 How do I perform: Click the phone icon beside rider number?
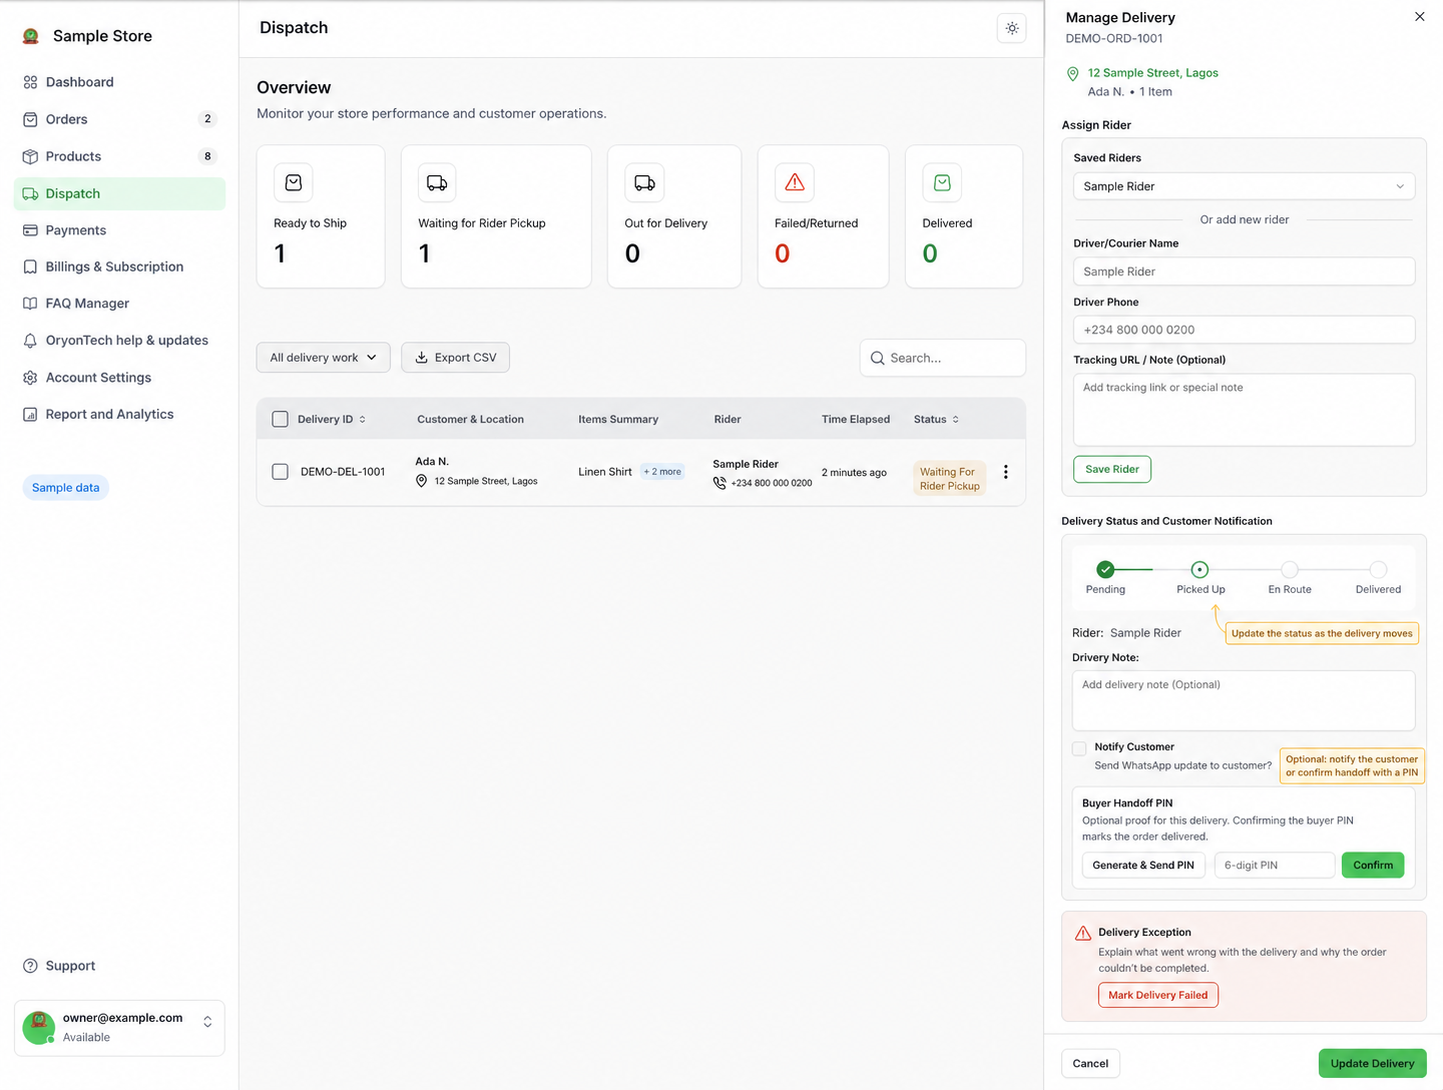[719, 483]
